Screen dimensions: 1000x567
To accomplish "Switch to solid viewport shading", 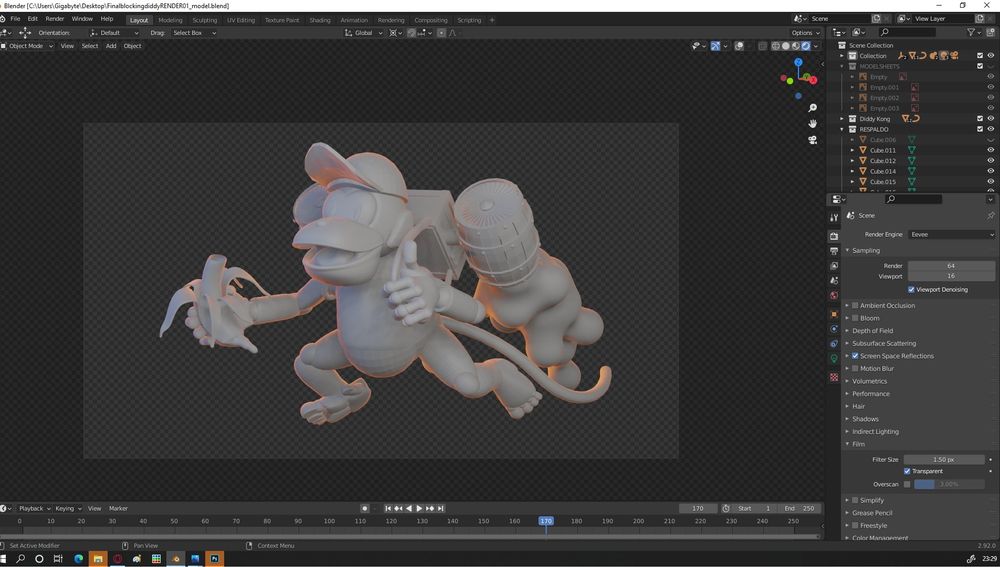I will pyautogui.click(x=786, y=46).
